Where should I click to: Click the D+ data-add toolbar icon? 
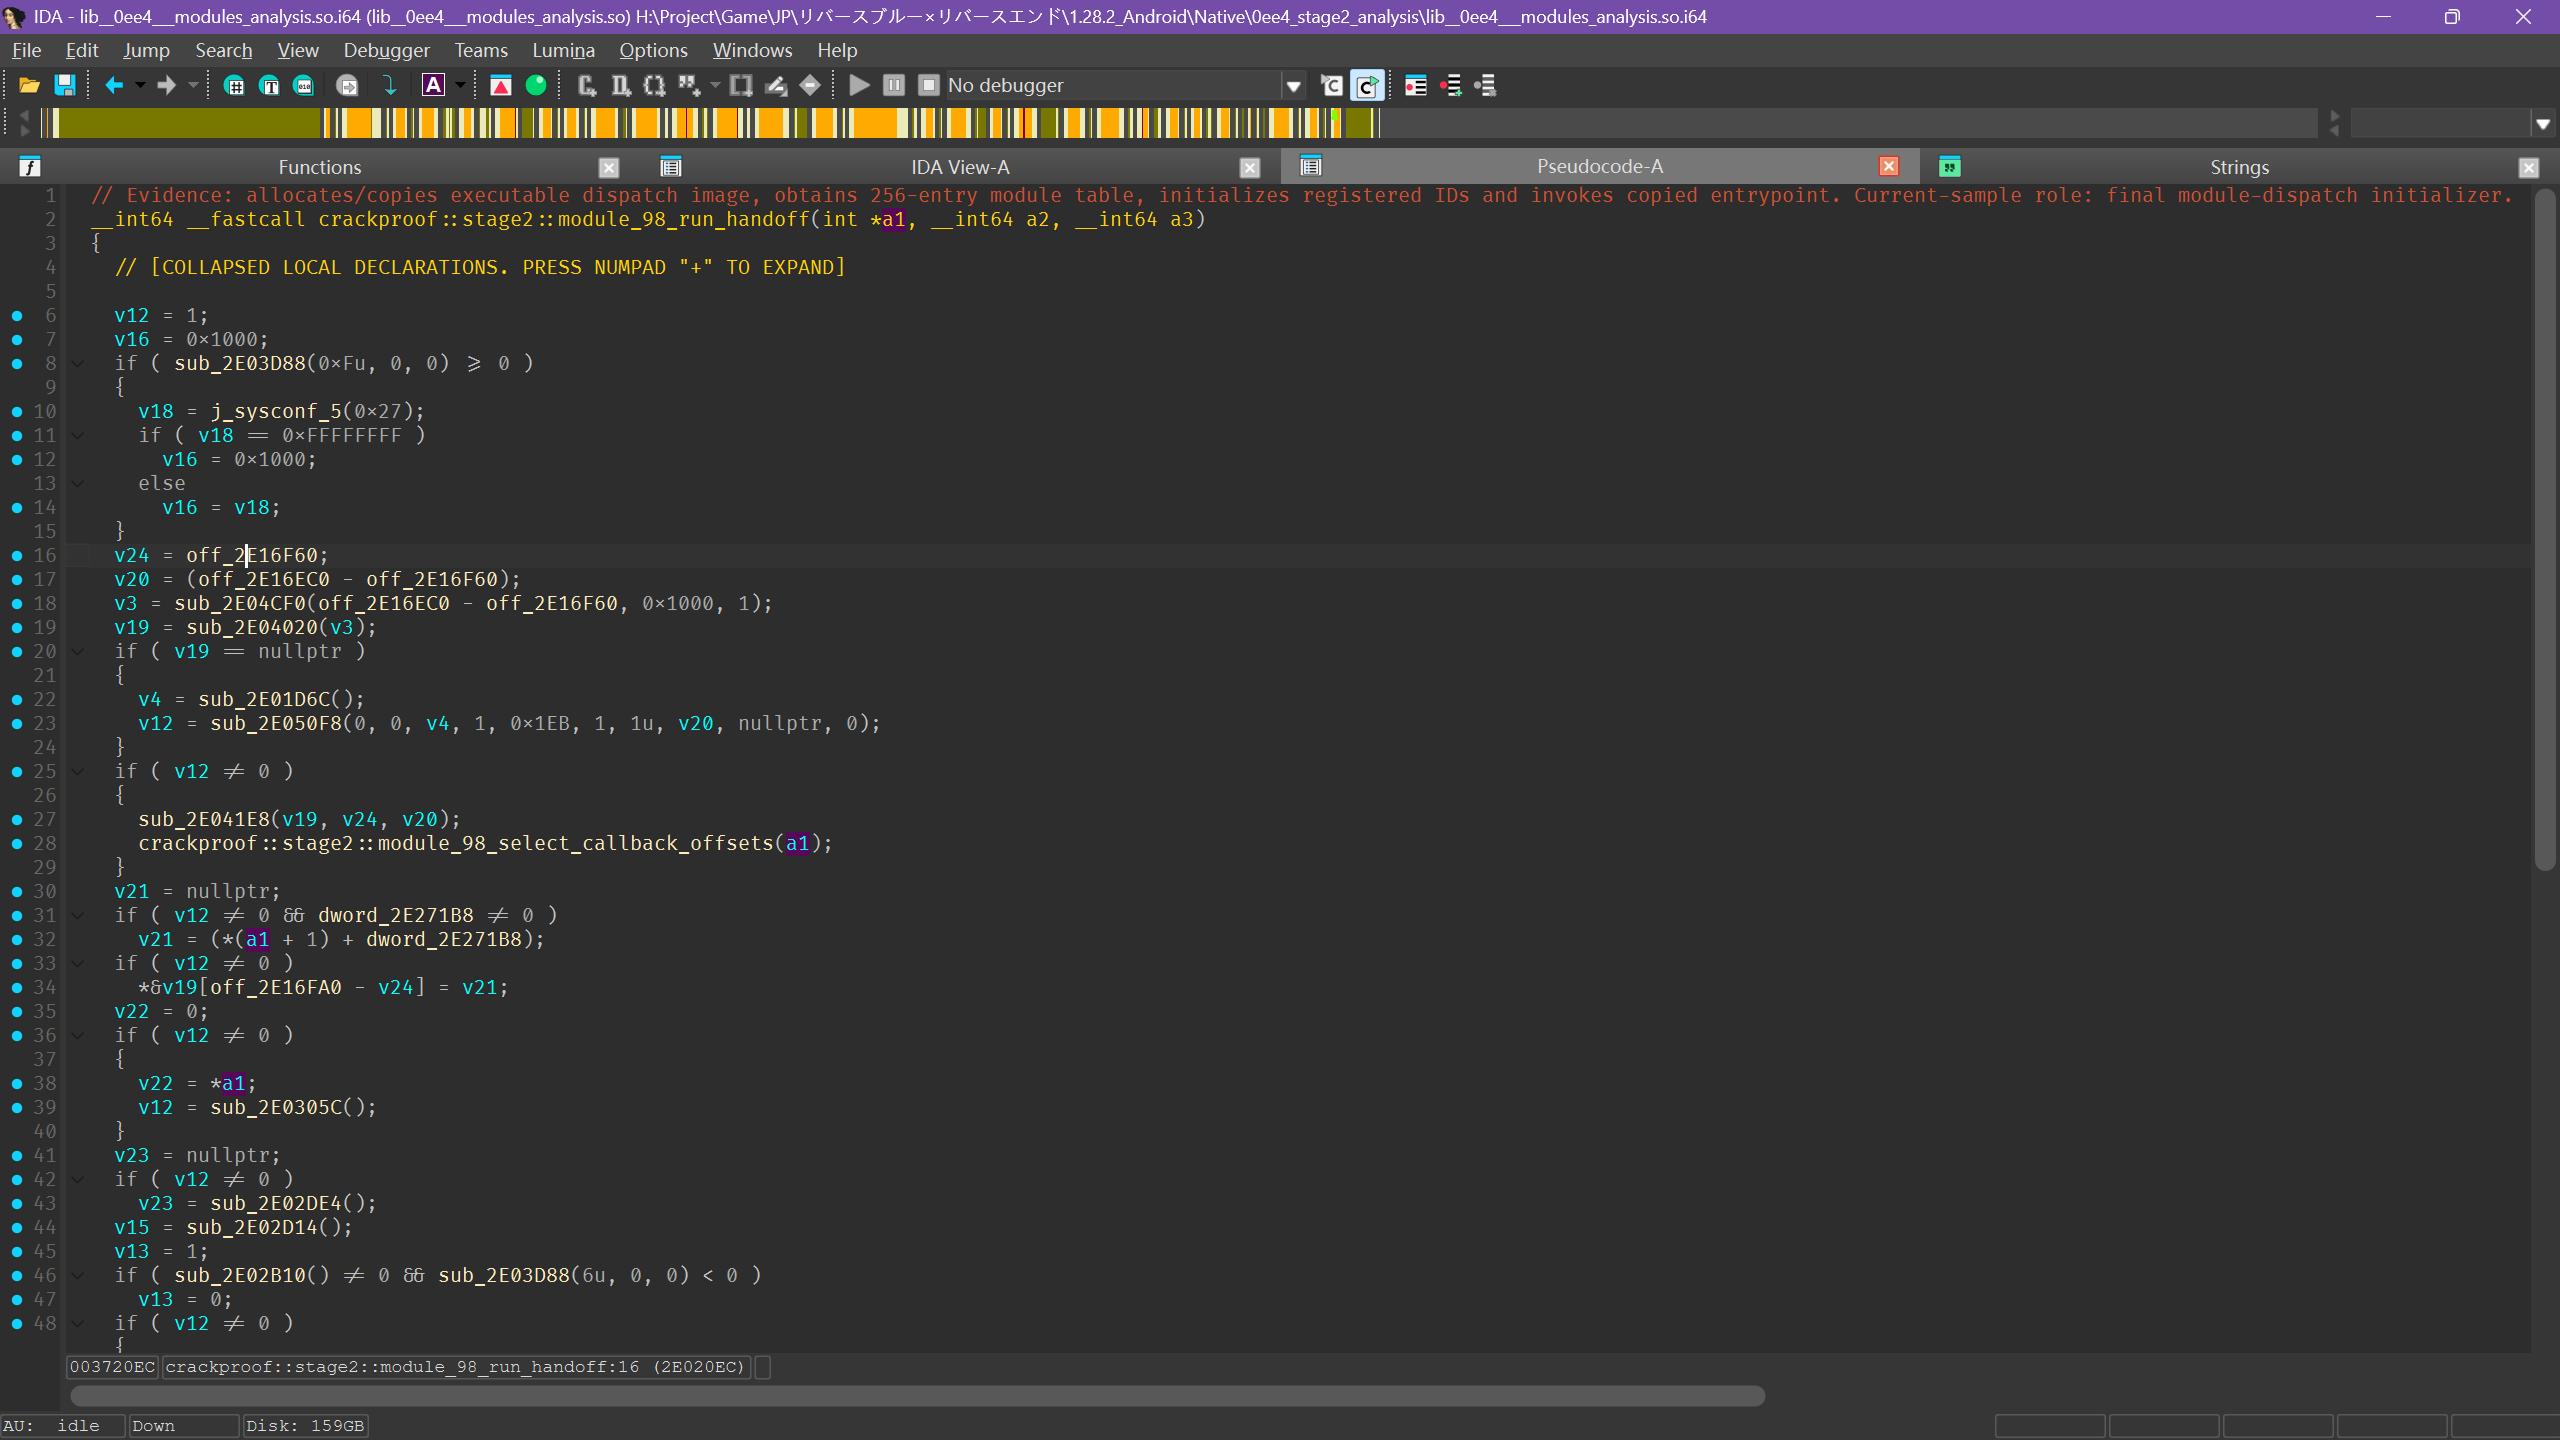pyautogui.click(x=621, y=86)
